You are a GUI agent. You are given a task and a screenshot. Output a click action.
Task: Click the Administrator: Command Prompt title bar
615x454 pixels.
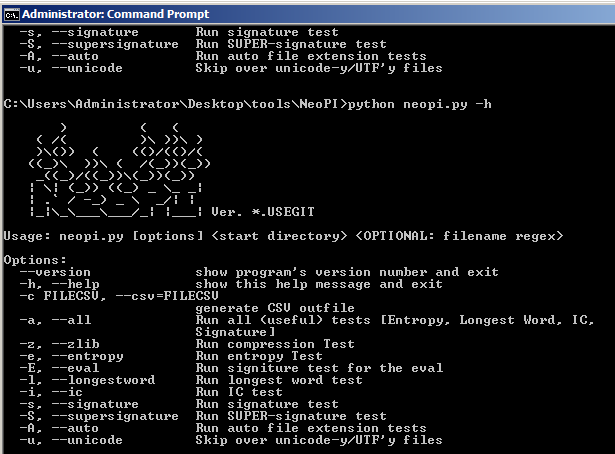click(308, 15)
